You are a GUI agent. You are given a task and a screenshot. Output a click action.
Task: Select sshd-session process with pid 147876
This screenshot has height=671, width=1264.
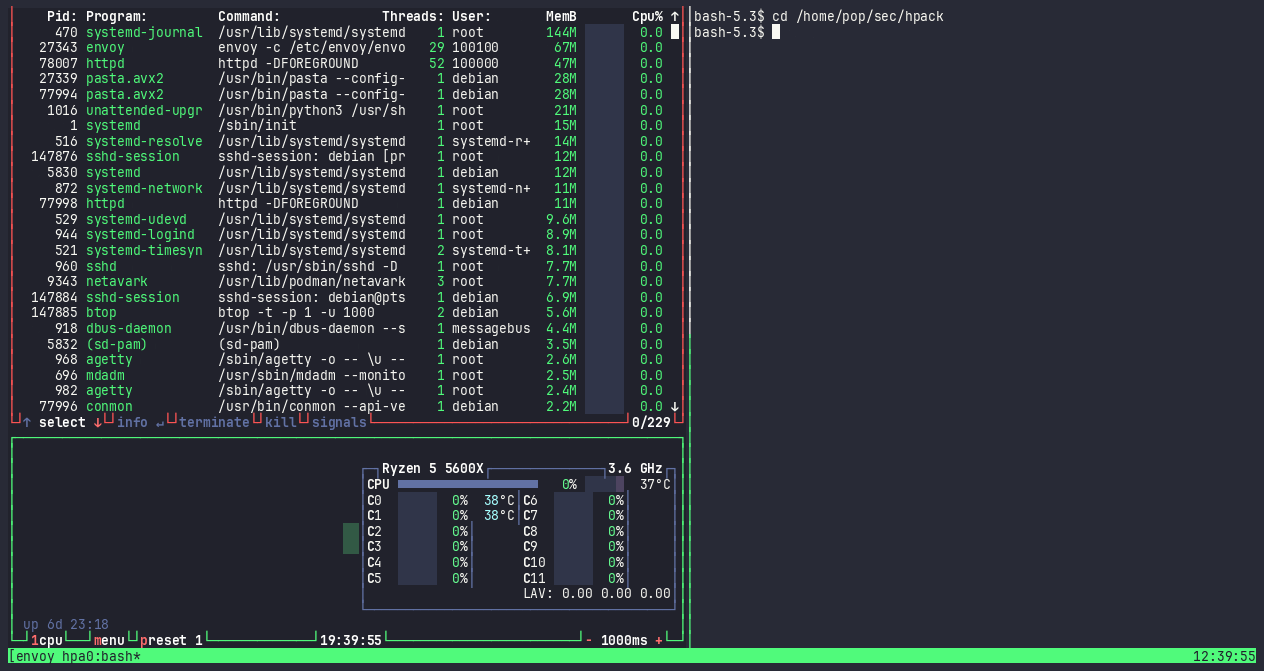(342, 157)
